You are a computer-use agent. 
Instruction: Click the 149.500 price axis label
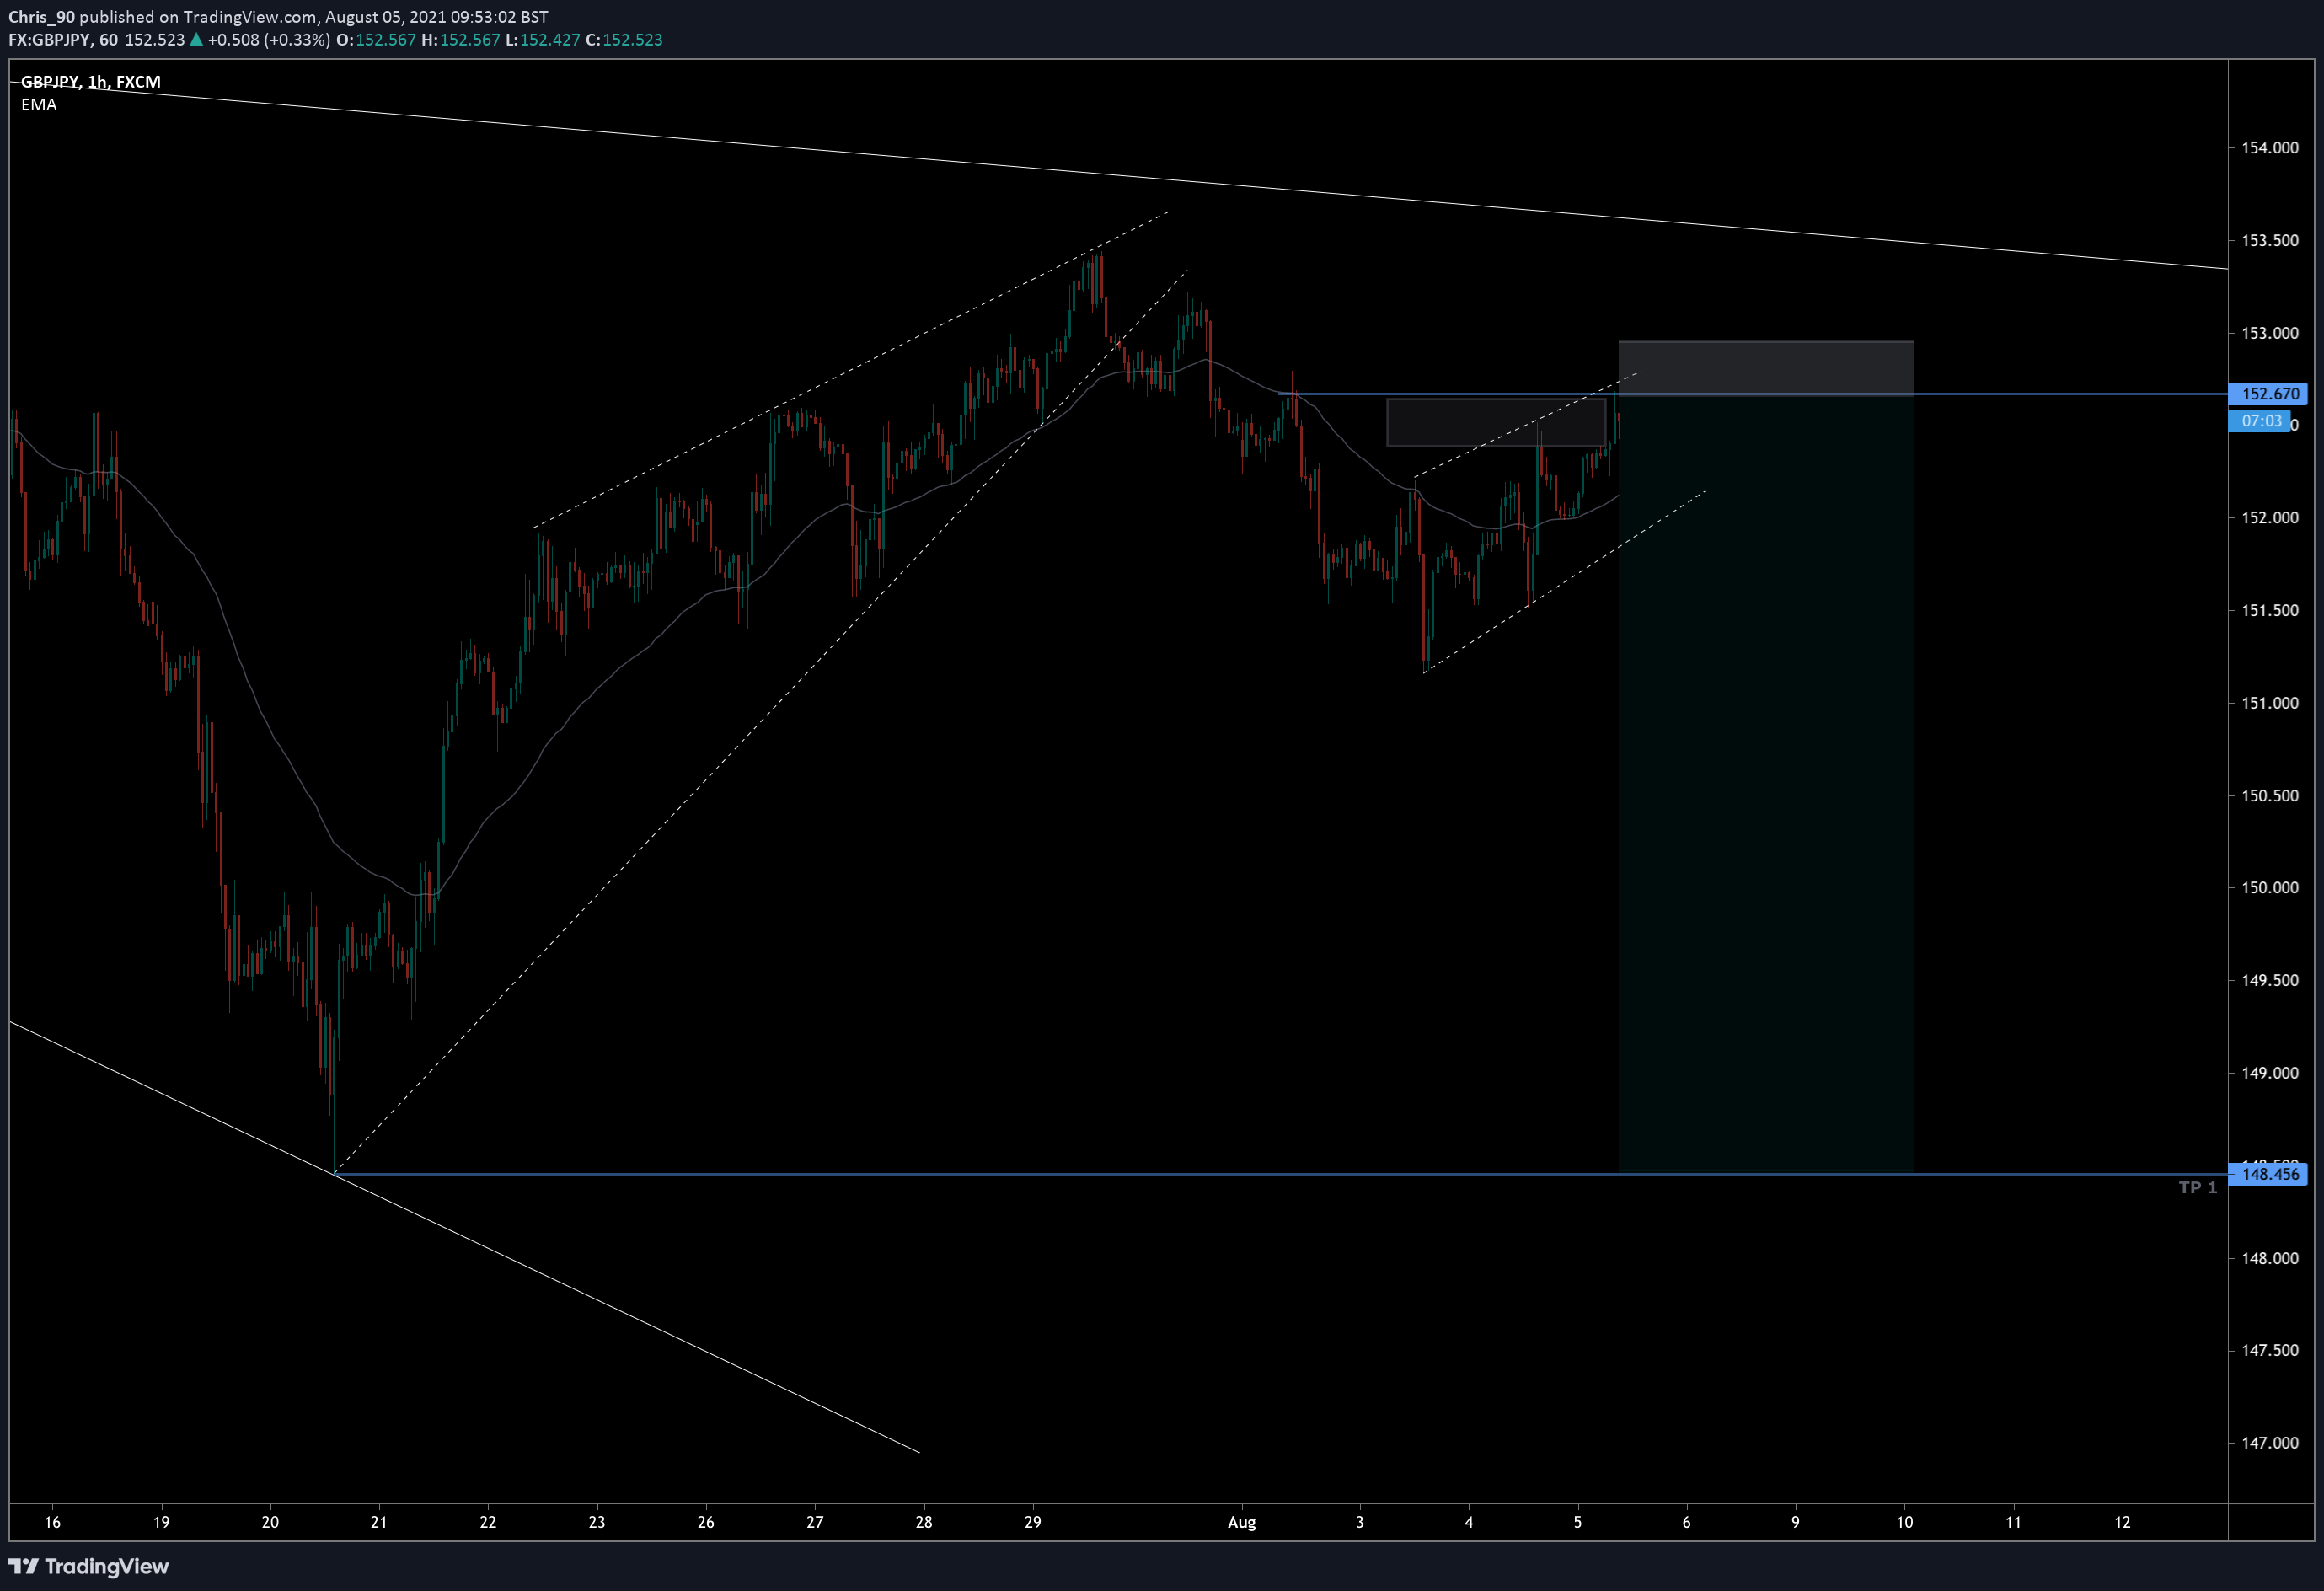pyautogui.click(x=2270, y=981)
